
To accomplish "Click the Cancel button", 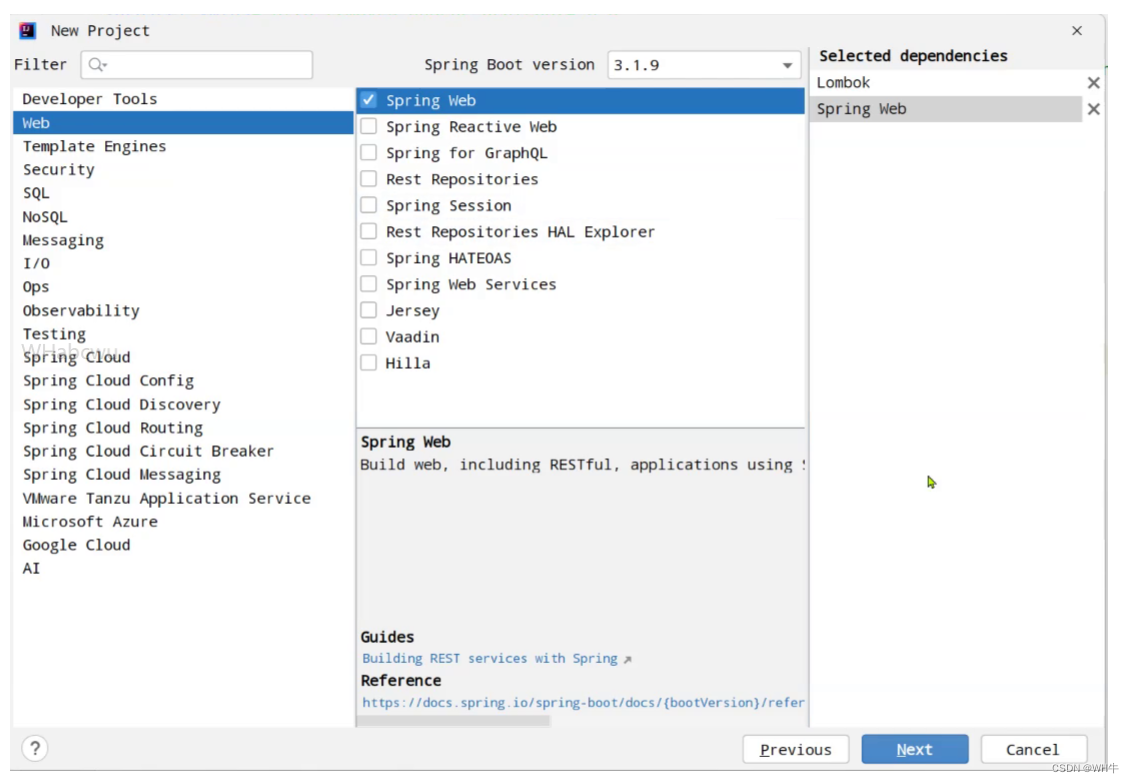I will coord(1033,750).
